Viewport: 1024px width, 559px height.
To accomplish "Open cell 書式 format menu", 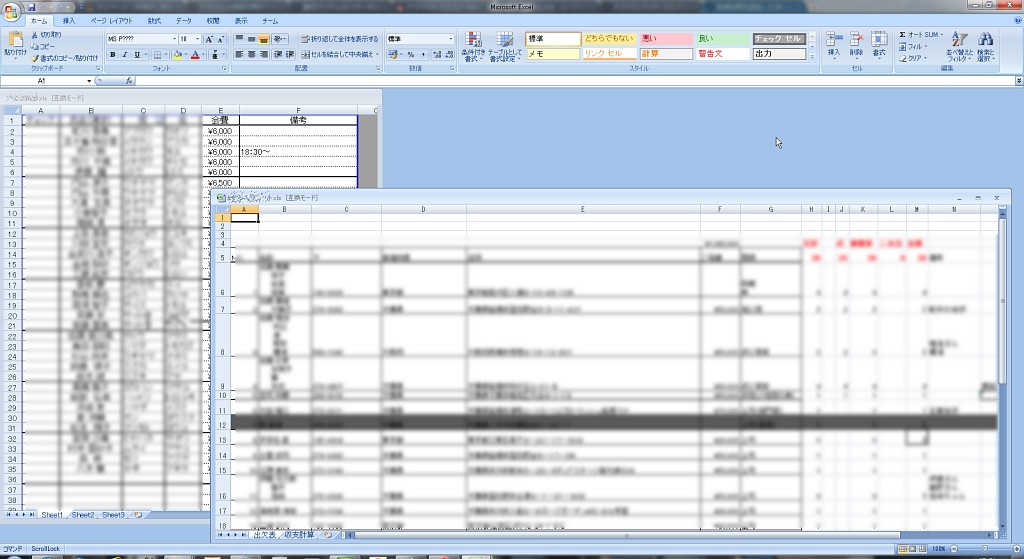I will (879, 44).
